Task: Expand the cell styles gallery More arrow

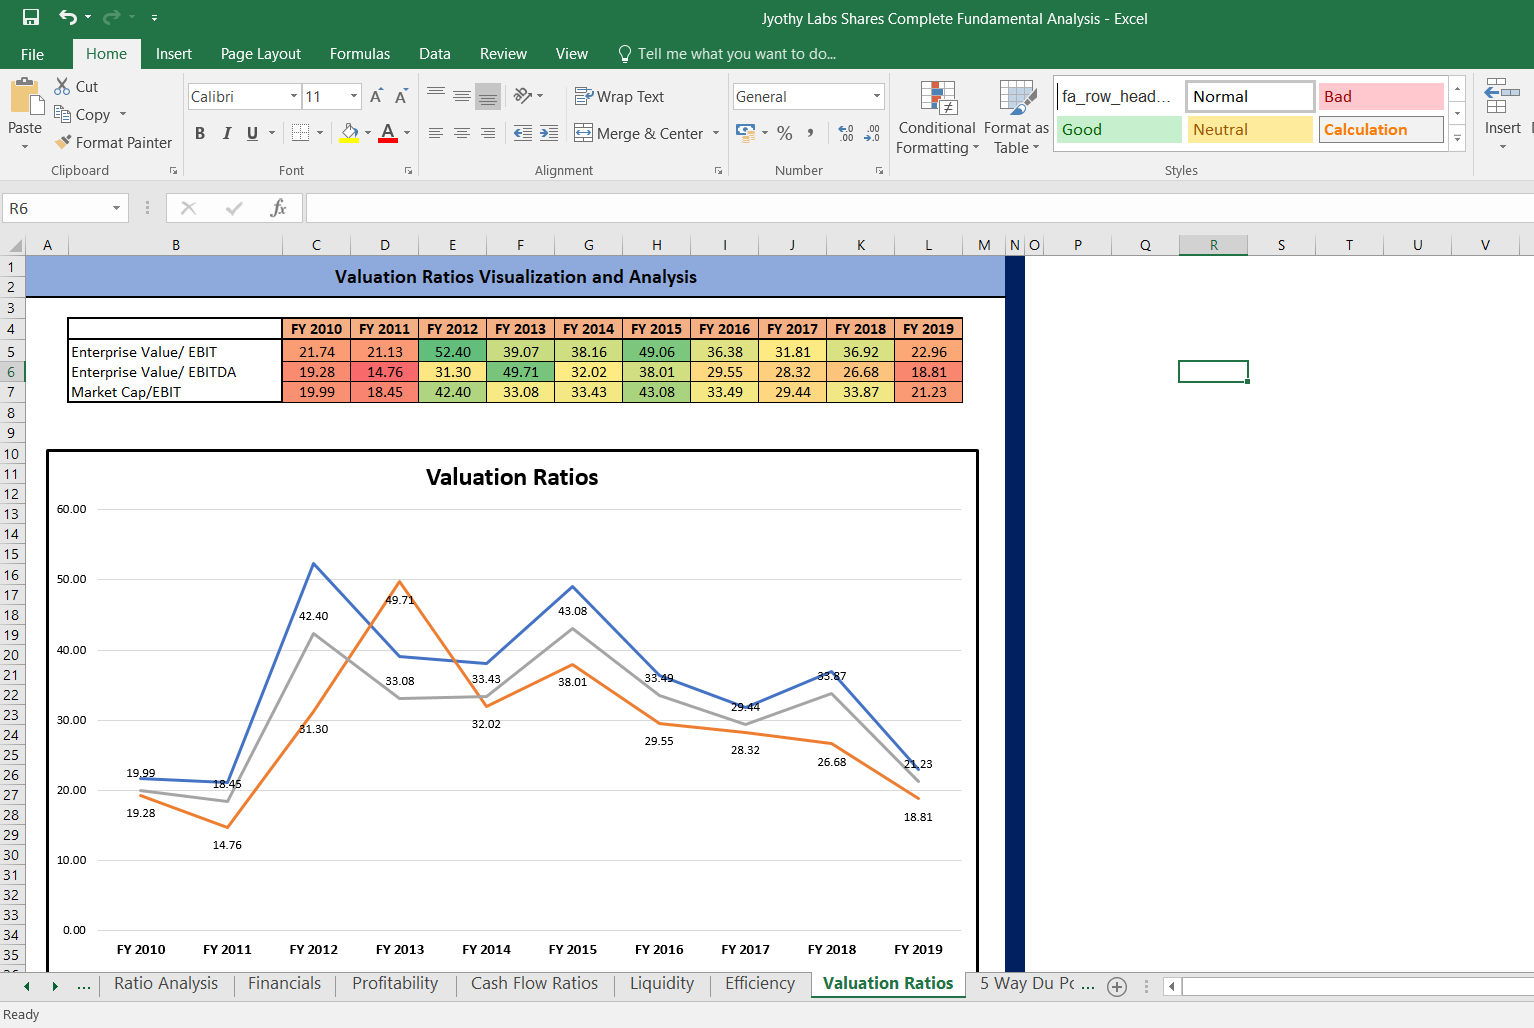Action: pos(1457,139)
